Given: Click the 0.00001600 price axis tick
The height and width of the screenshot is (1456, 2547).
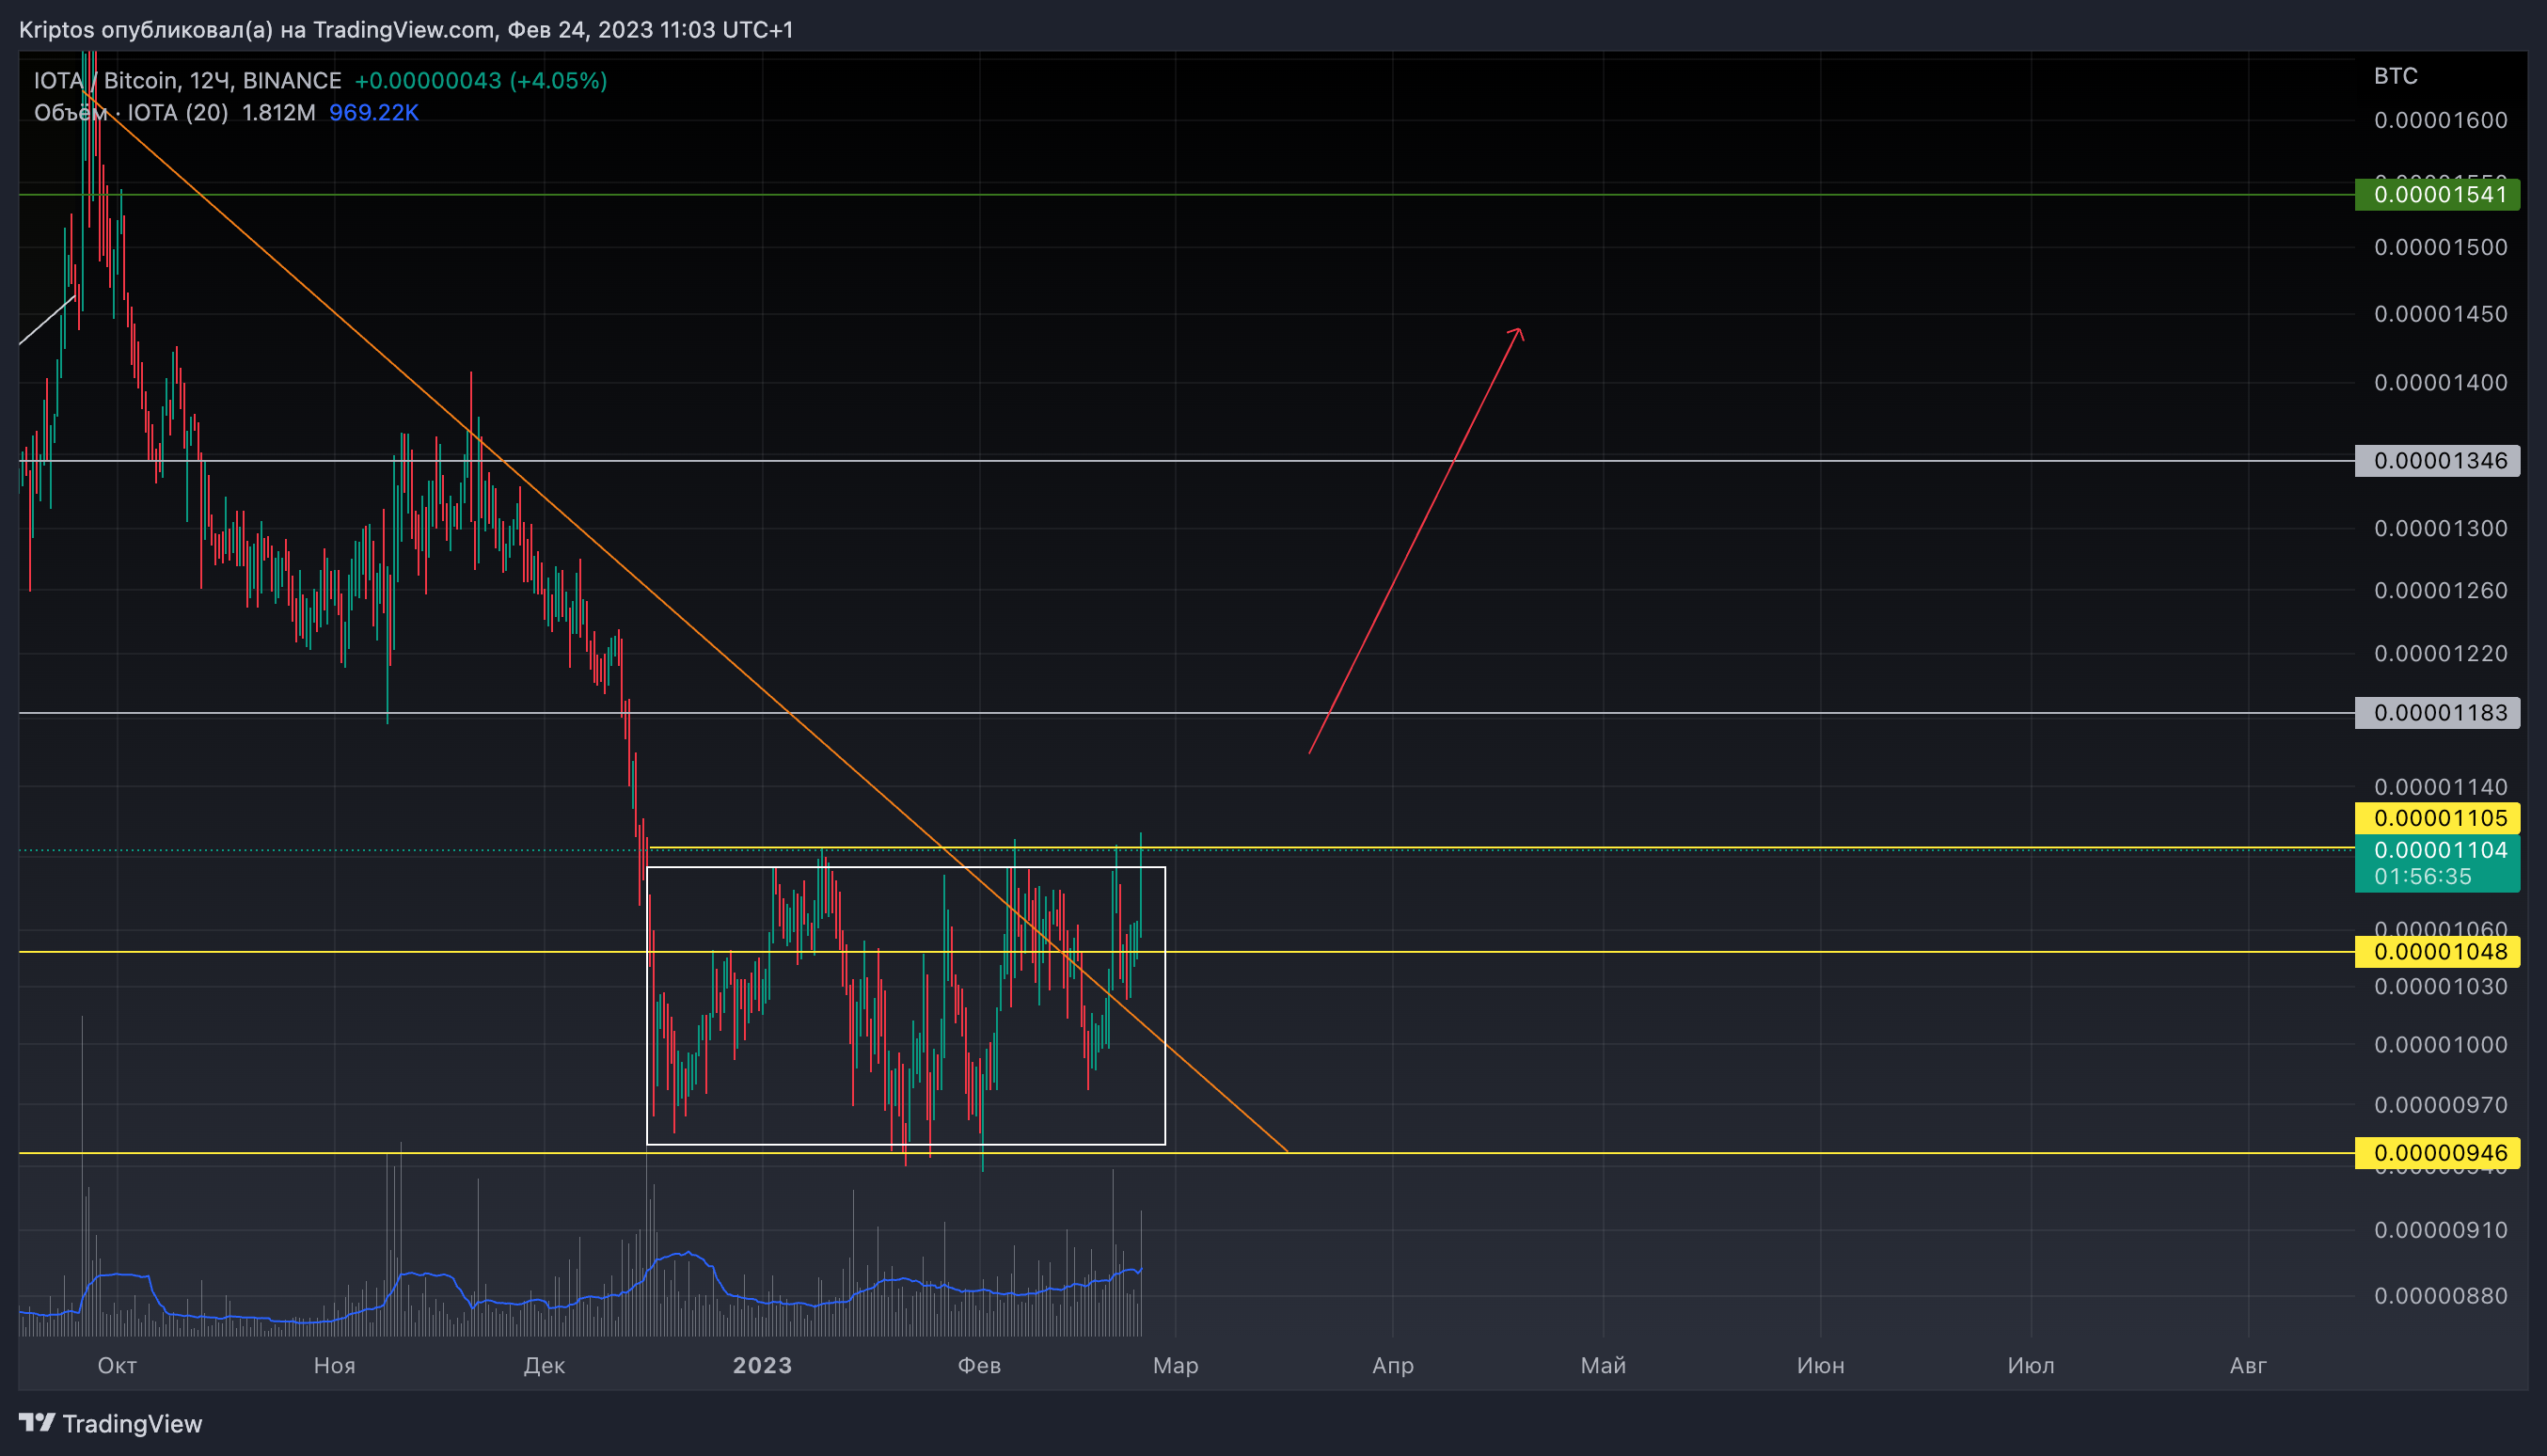Looking at the screenshot, I should pyautogui.click(x=2440, y=120).
